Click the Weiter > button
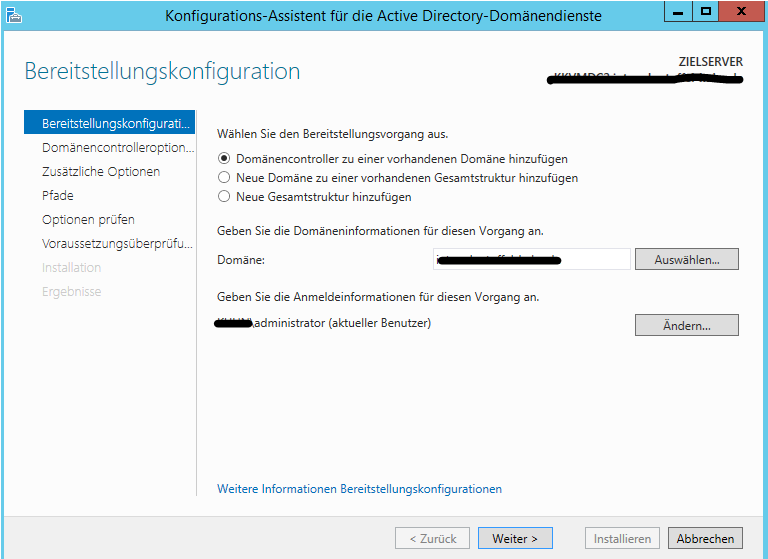Viewport: 768px width, 559px height. click(515, 538)
